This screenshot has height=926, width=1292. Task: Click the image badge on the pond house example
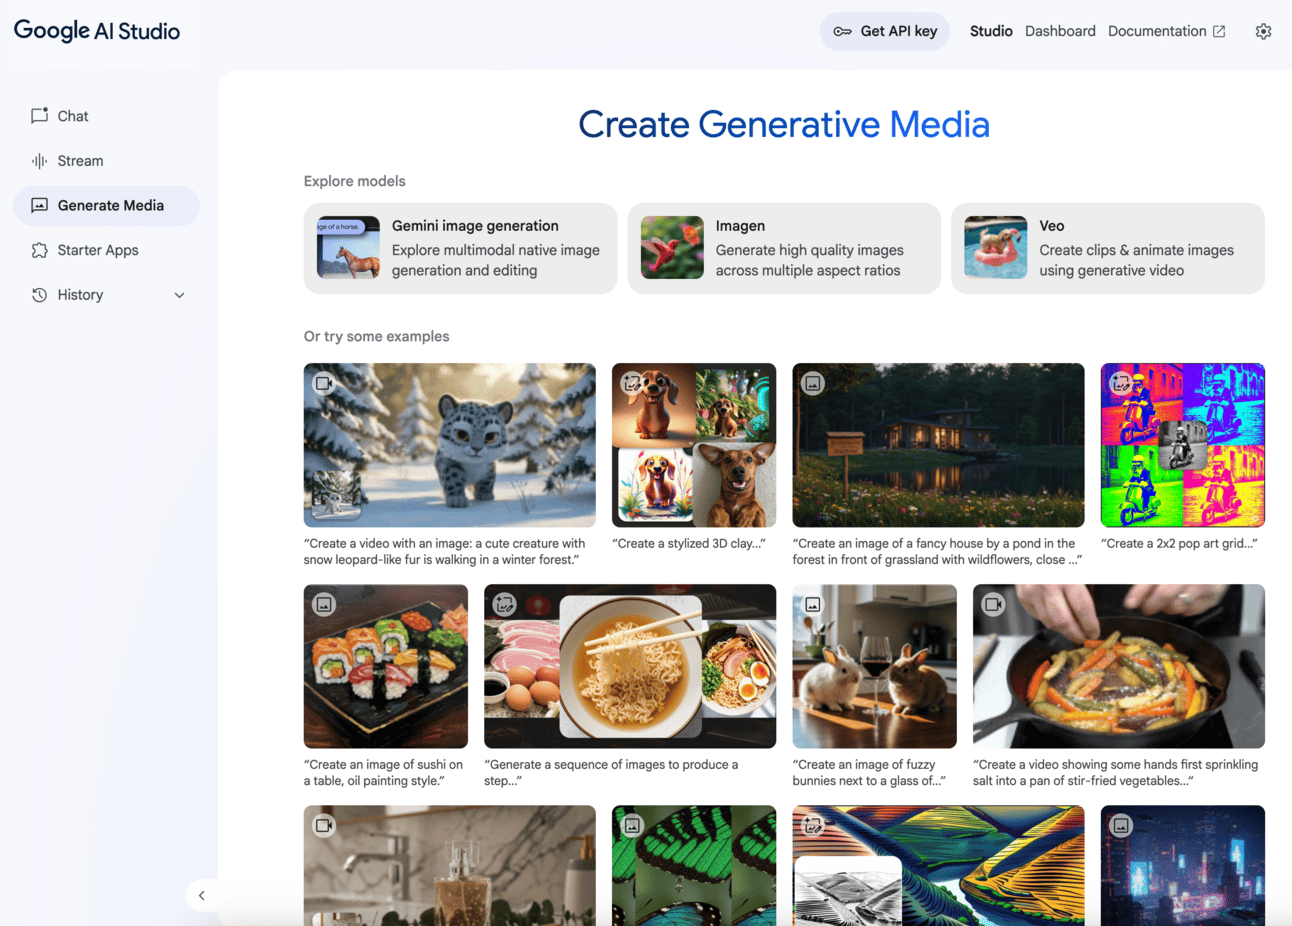click(813, 383)
